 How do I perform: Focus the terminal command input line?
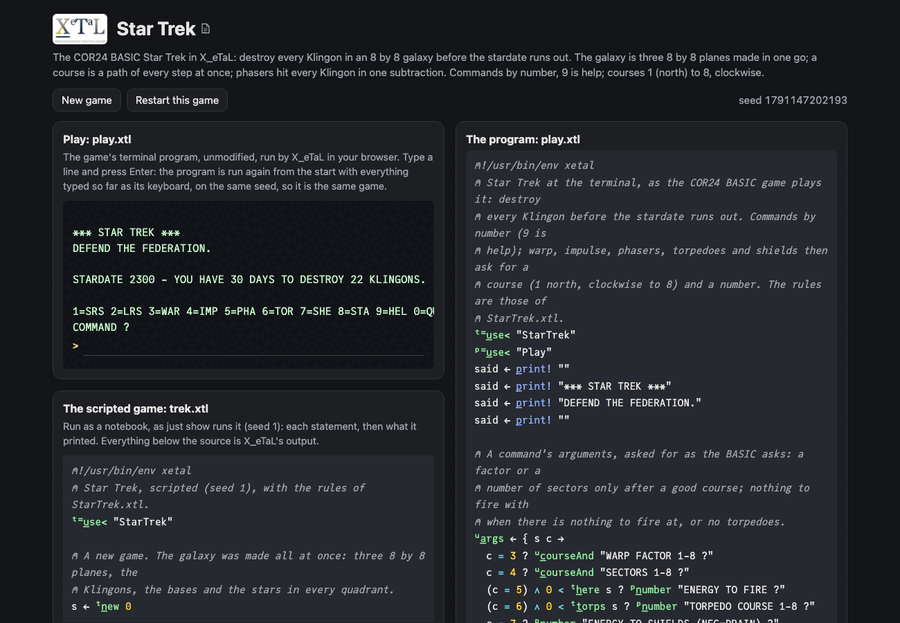point(253,346)
